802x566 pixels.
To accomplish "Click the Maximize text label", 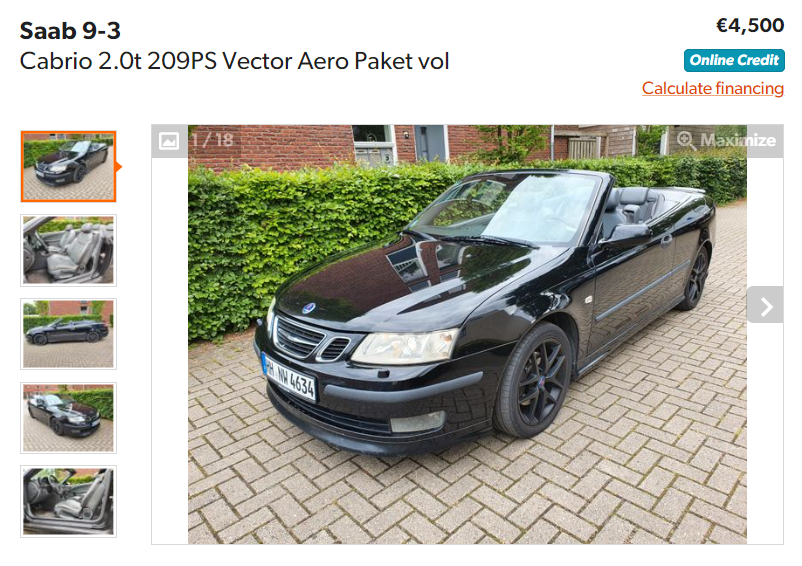I will click(738, 140).
